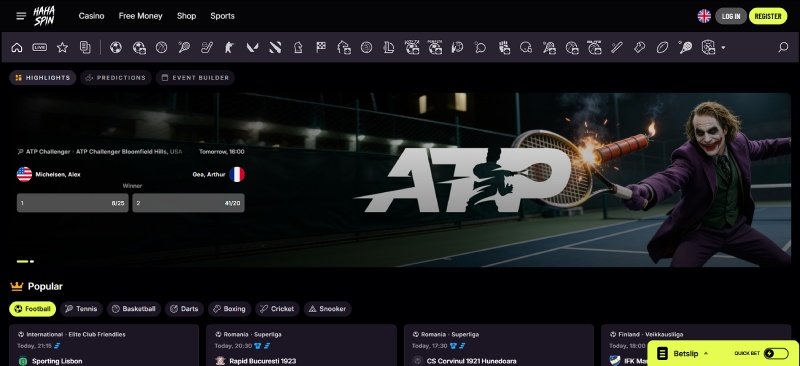
Task: Select the football sport icon
Action: click(x=116, y=47)
